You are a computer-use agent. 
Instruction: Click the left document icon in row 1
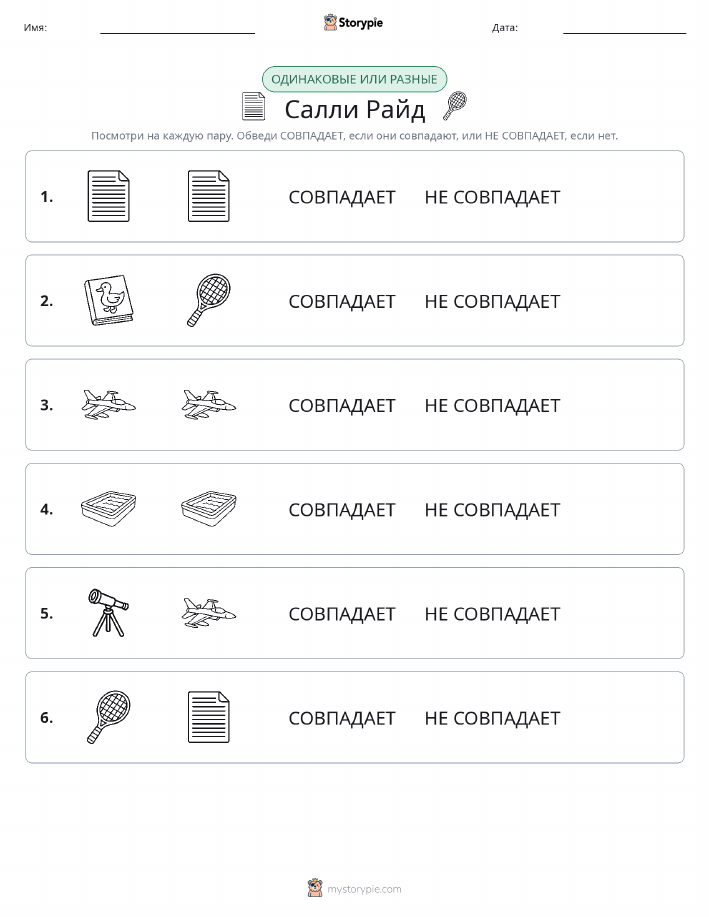click(x=108, y=196)
